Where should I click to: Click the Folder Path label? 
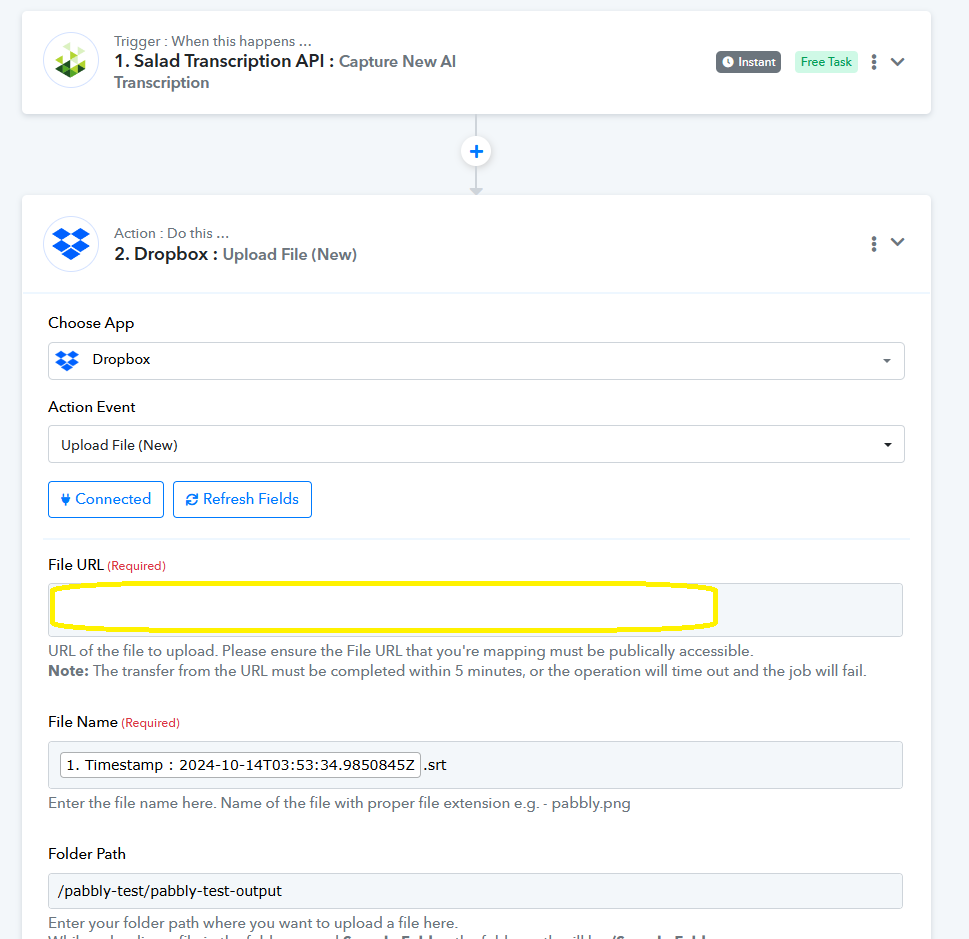click(87, 854)
